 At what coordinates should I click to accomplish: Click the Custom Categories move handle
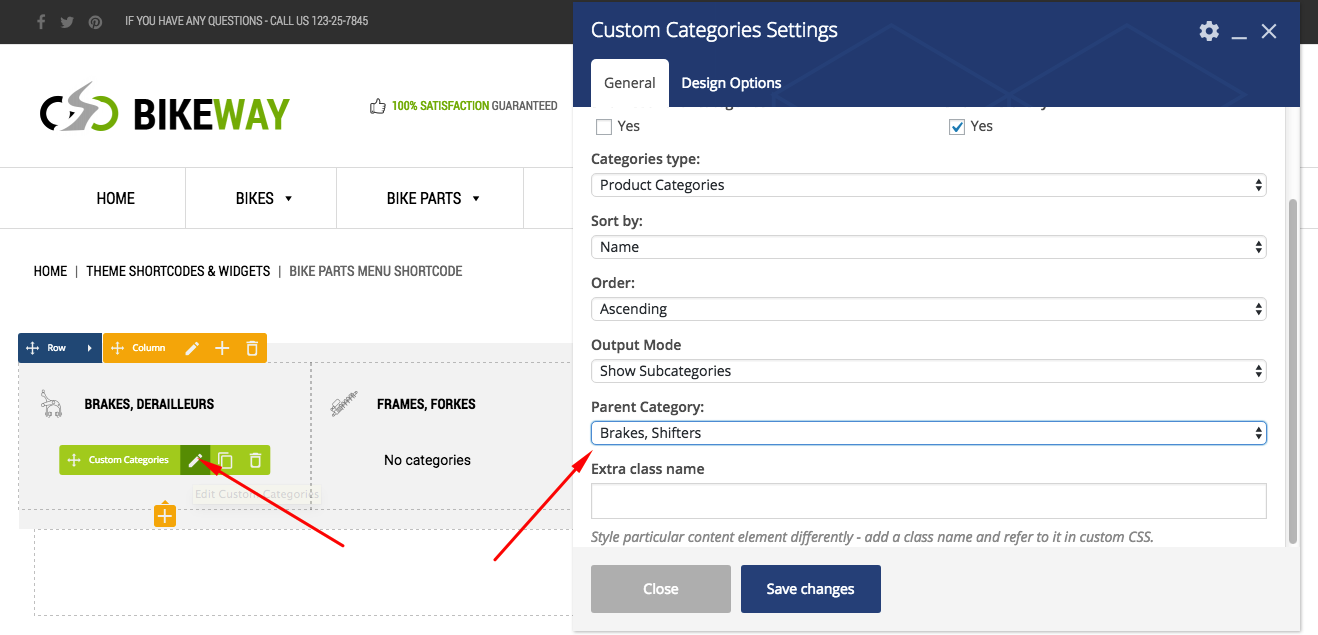point(74,460)
